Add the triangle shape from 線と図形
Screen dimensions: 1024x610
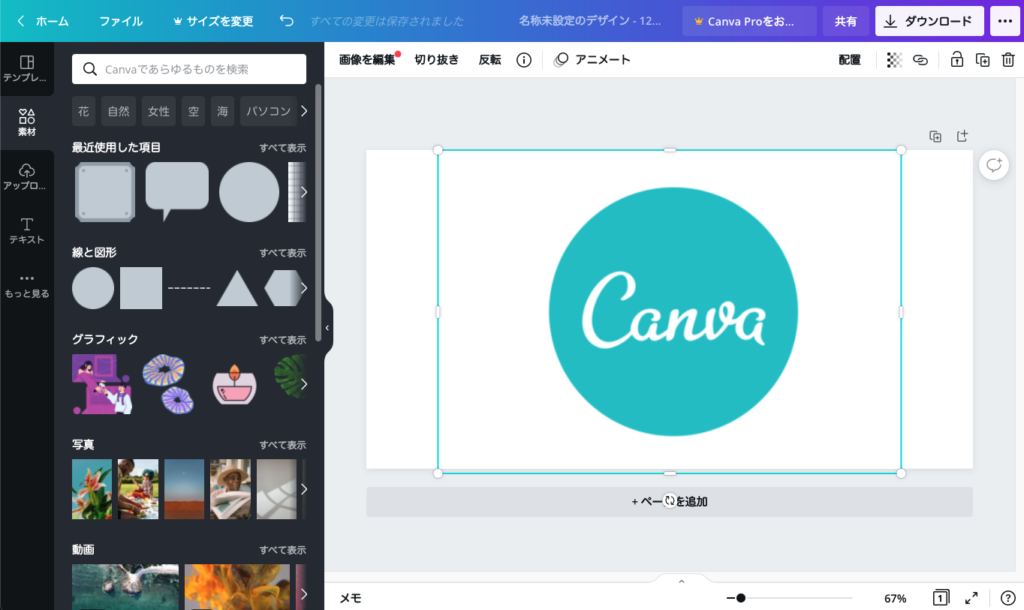[x=236, y=288]
